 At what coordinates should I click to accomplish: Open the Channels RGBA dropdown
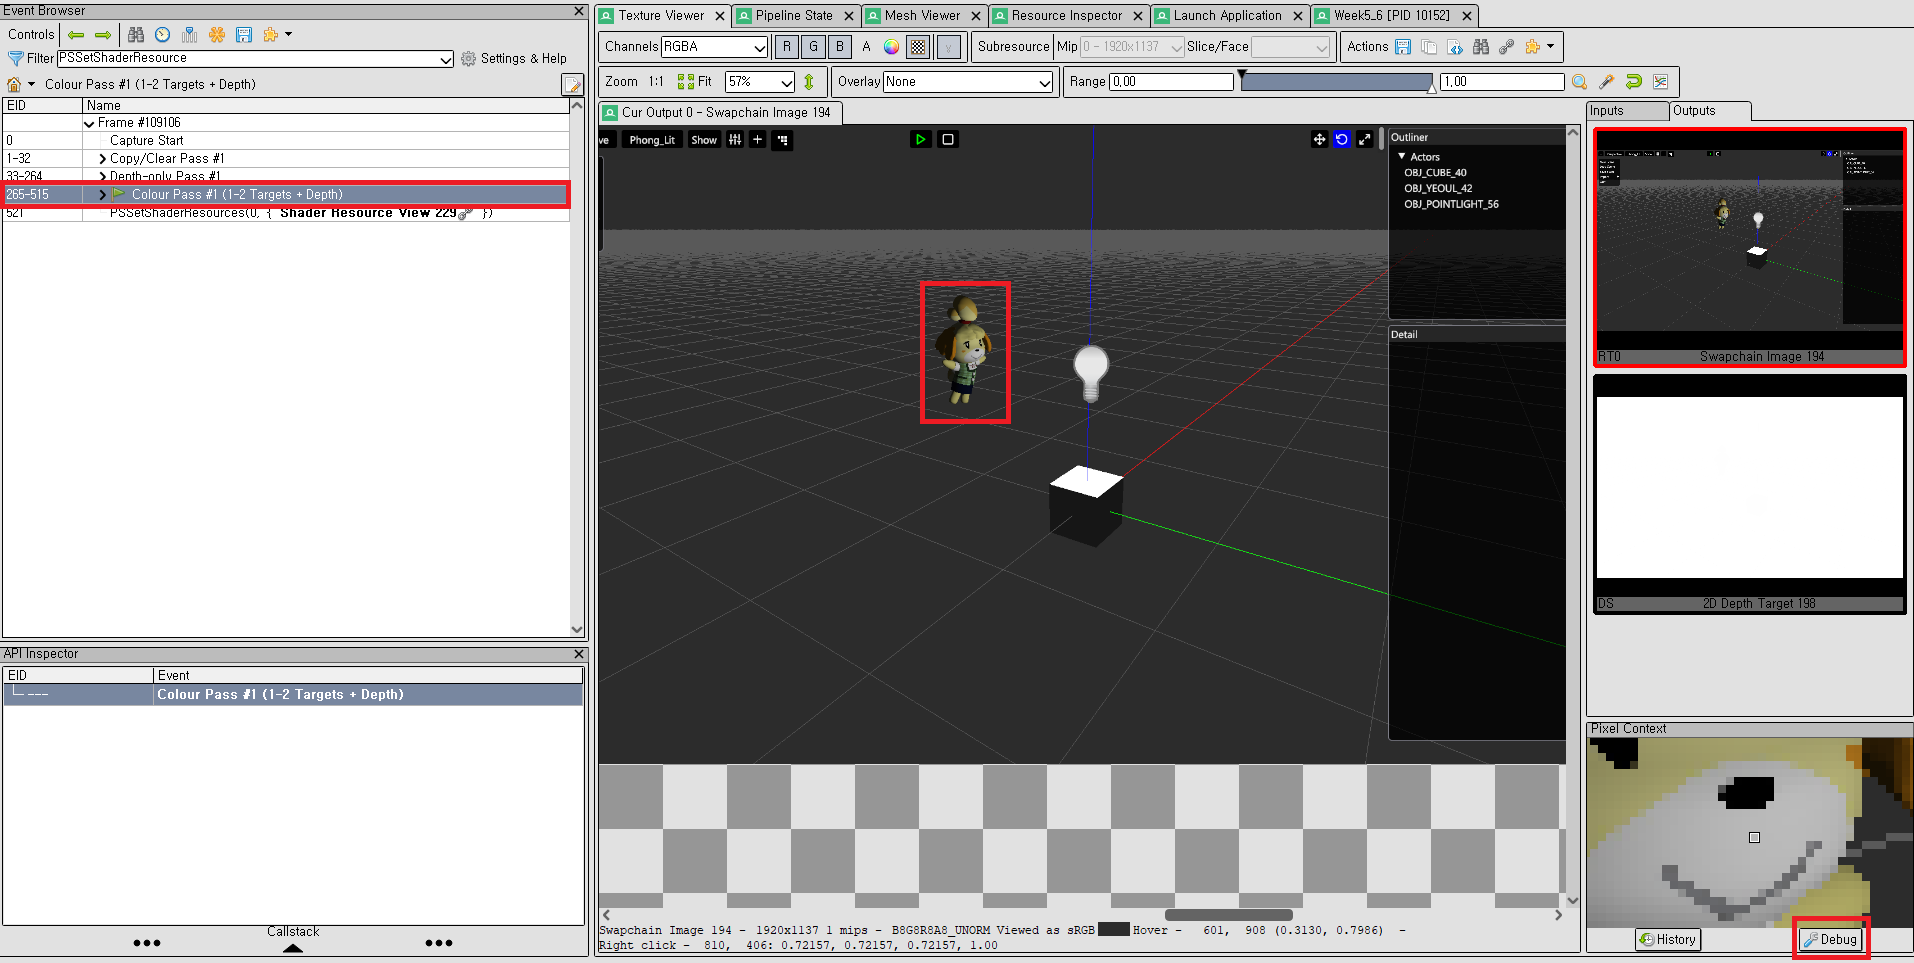[714, 47]
